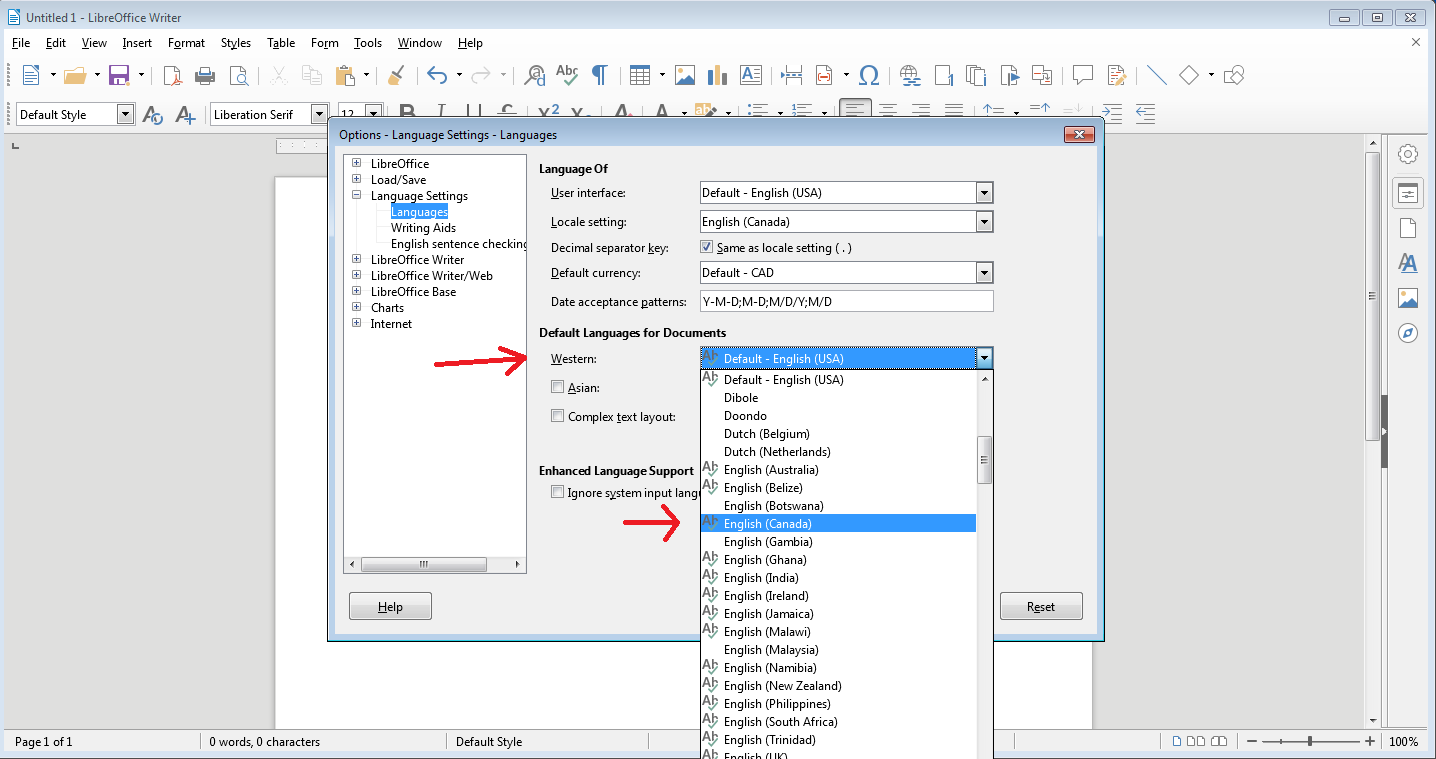Enable the Asian languages checkbox
This screenshot has height=759, width=1436.
coord(558,387)
